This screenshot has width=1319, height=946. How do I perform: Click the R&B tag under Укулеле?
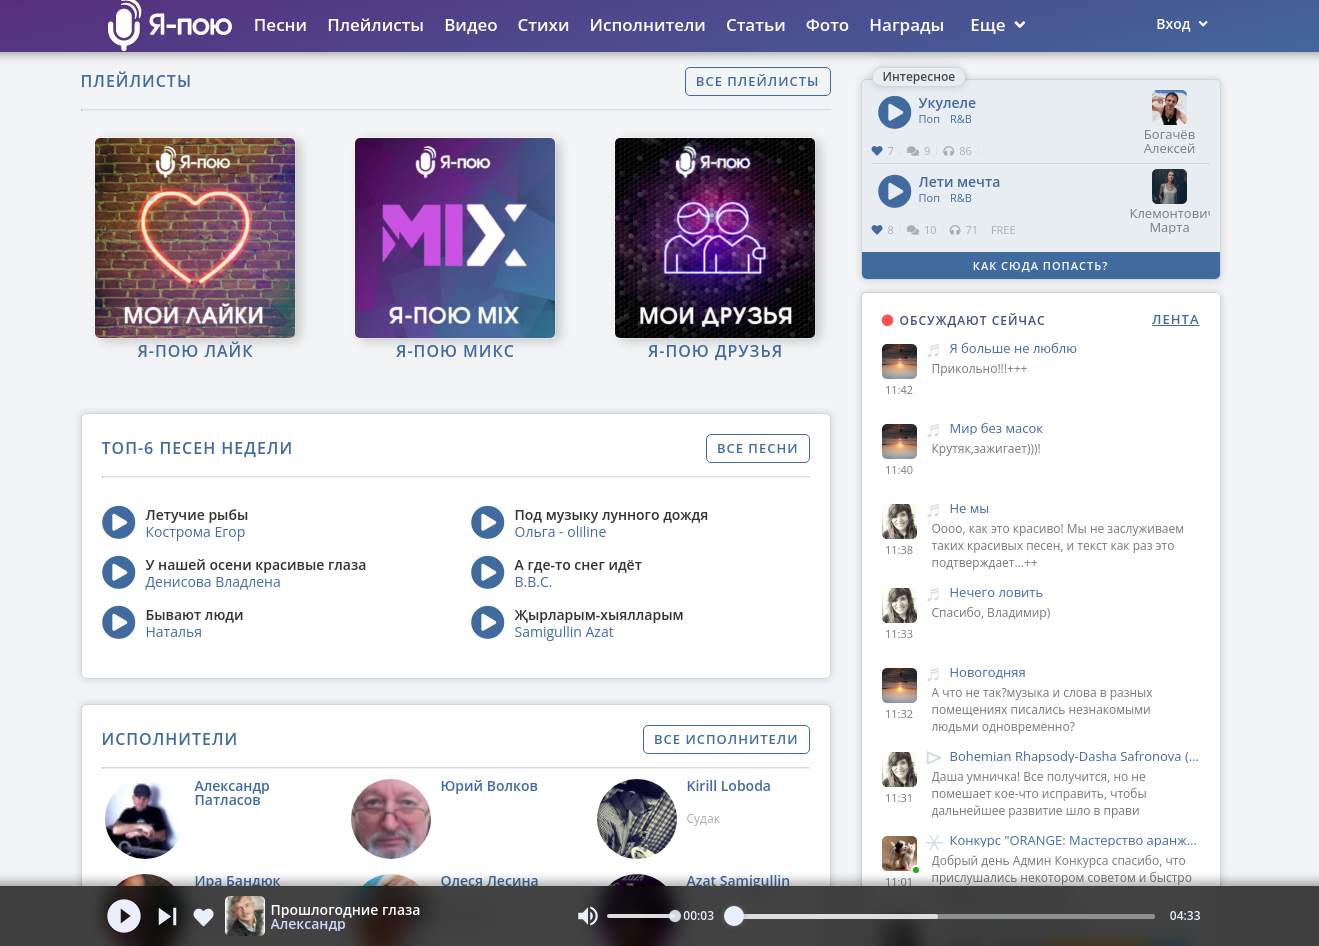(960, 119)
